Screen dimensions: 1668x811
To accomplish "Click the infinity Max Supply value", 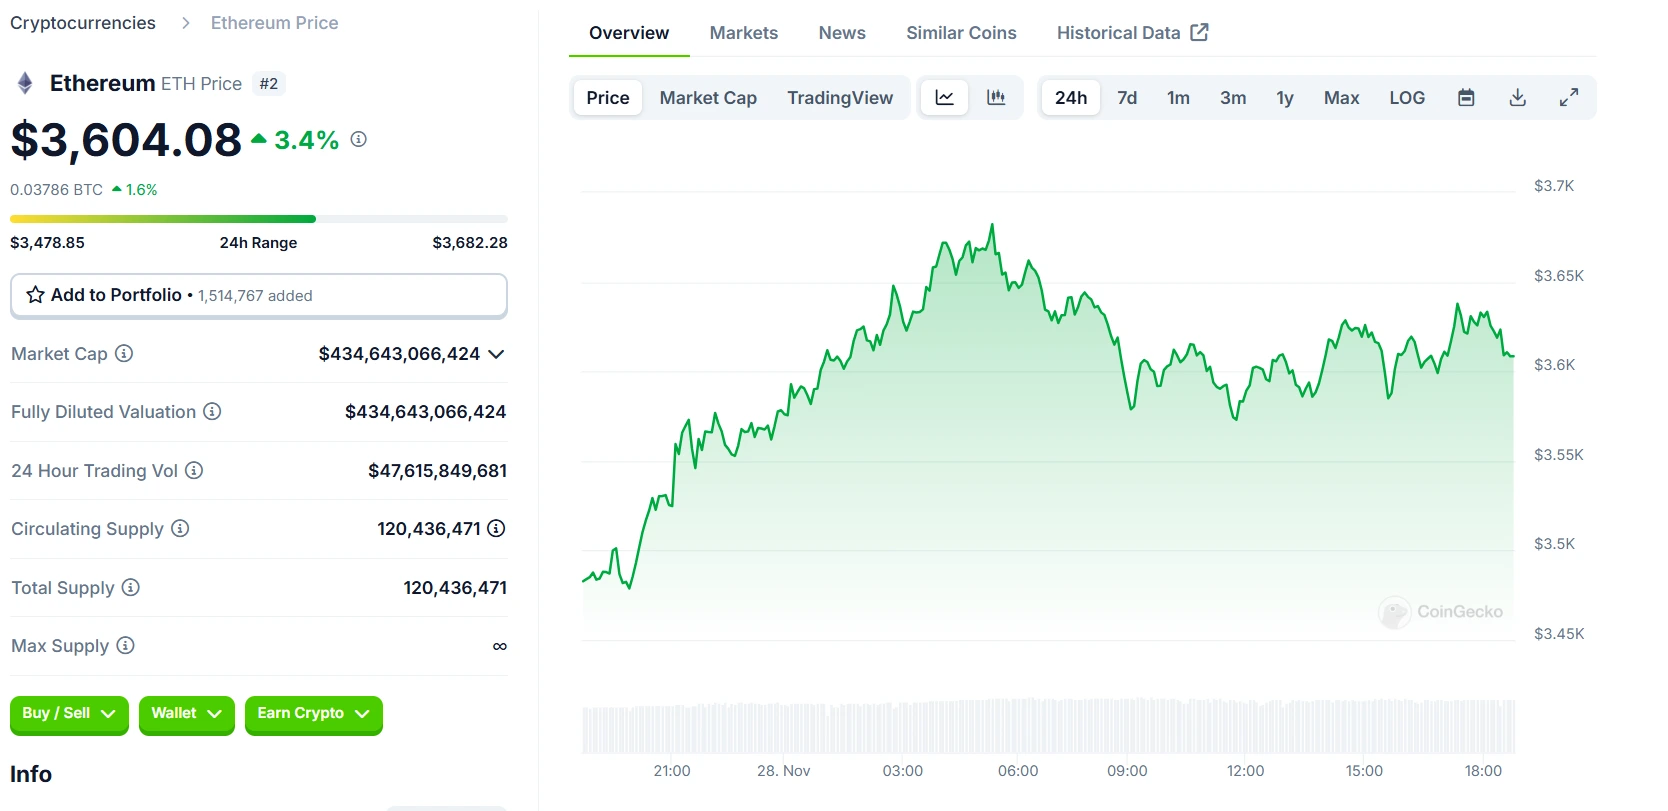I will [500, 647].
